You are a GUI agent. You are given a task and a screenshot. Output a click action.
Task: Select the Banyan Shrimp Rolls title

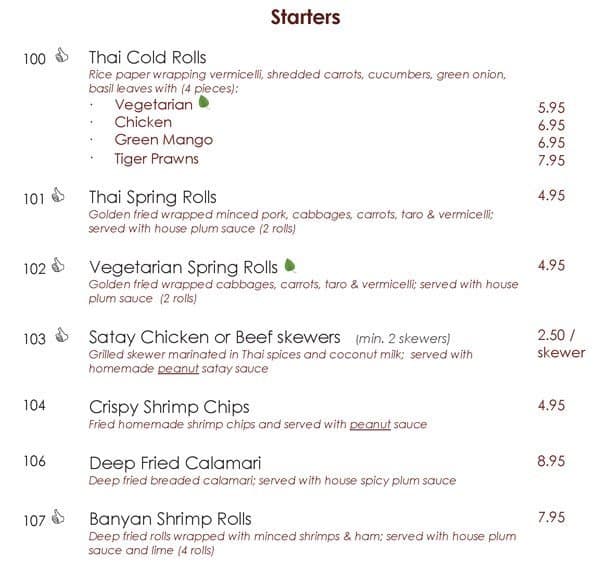pyautogui.click(x=170, y=519)
